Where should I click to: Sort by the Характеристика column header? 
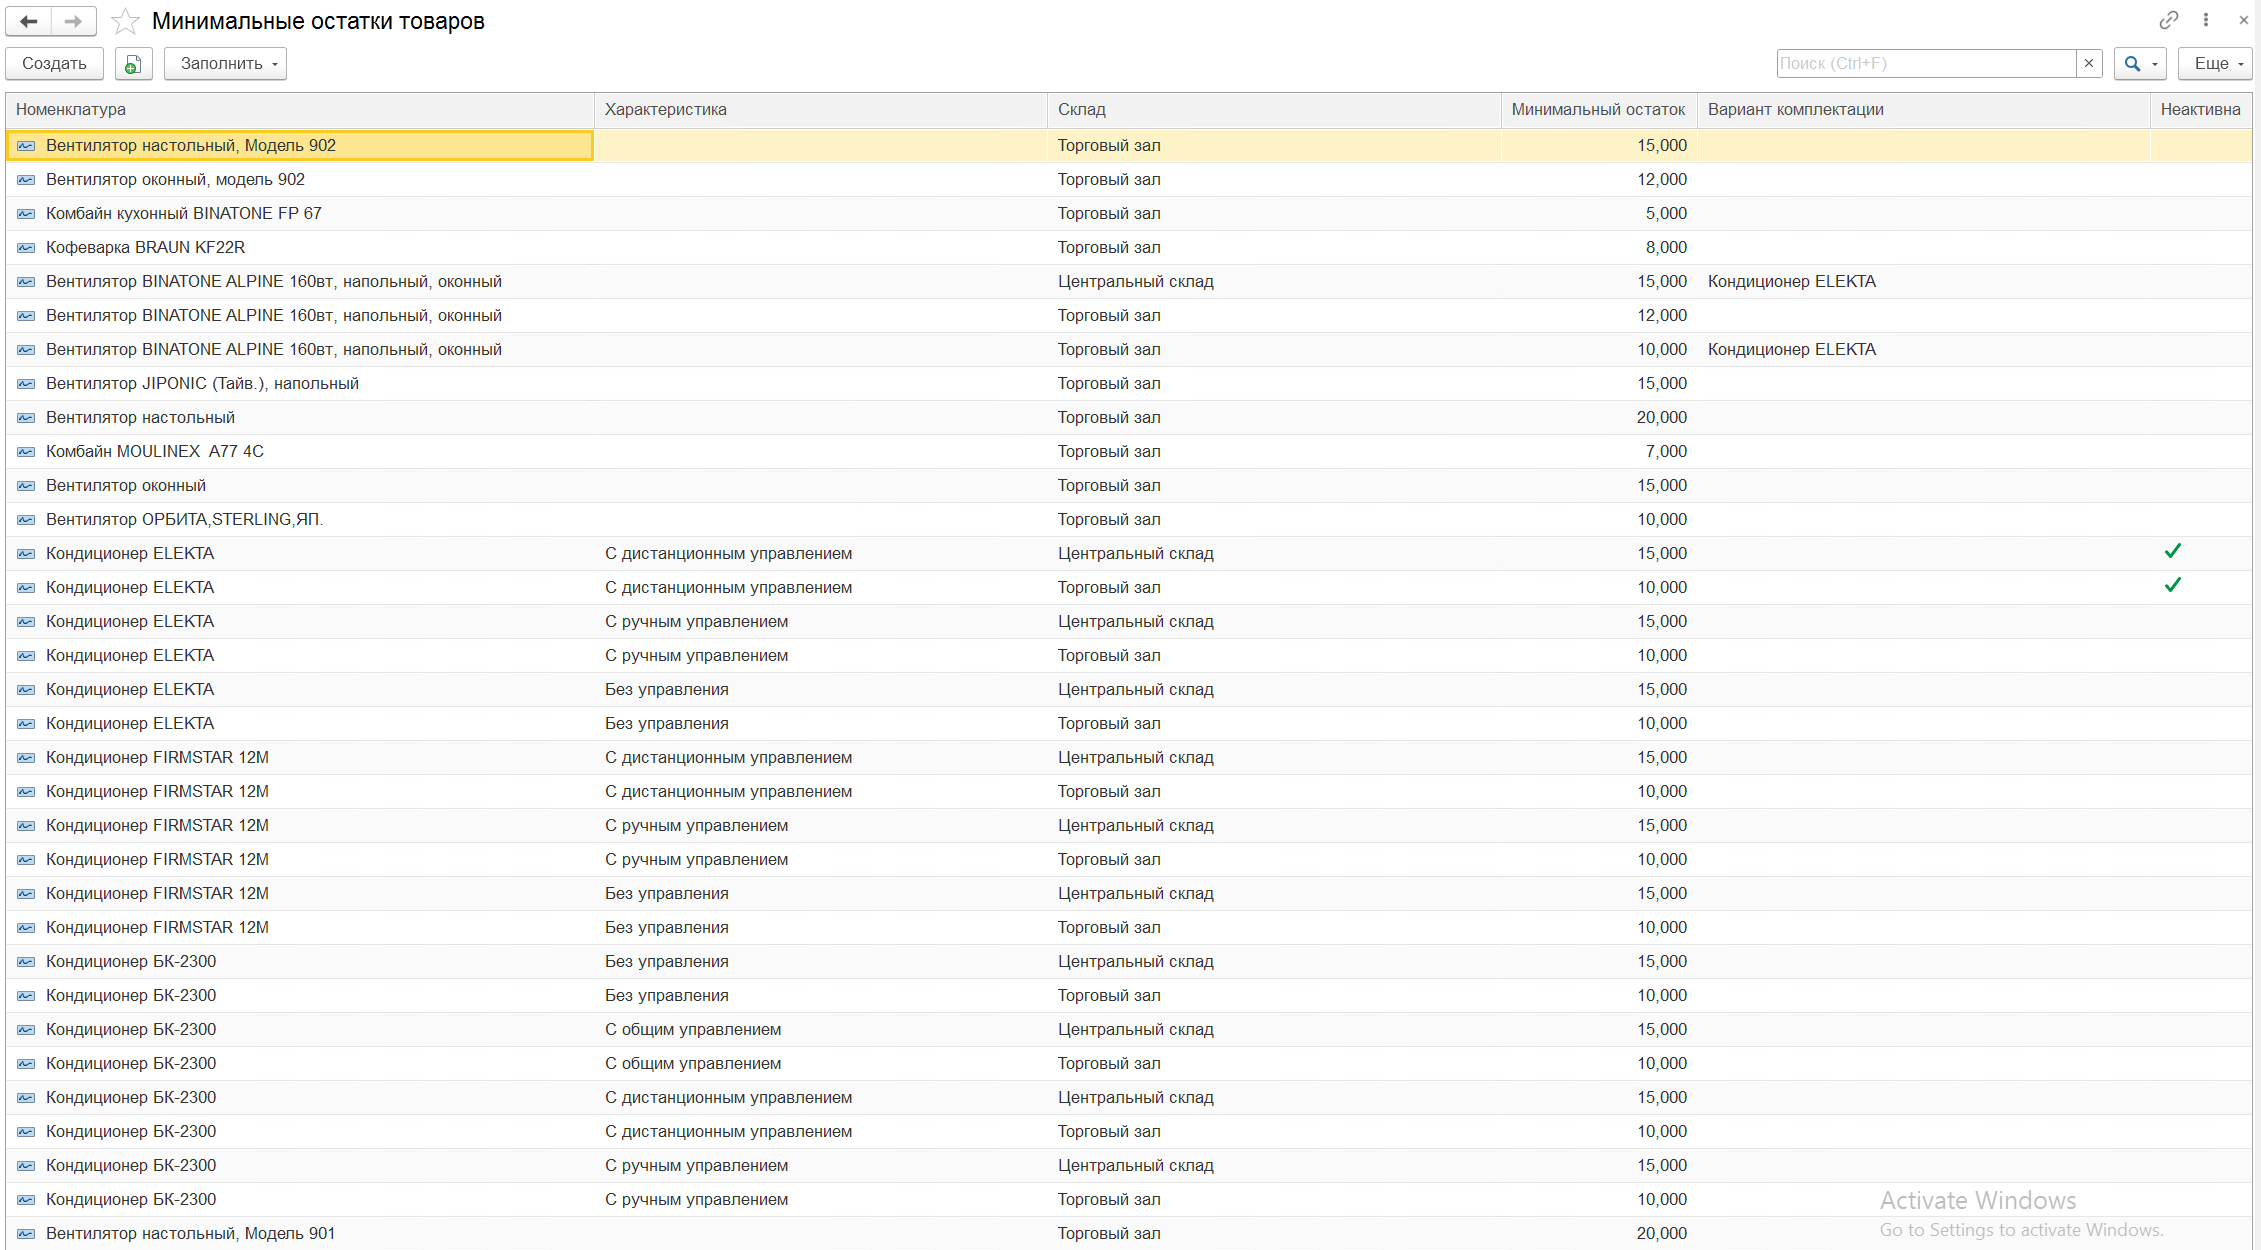(x=821, y=110)
